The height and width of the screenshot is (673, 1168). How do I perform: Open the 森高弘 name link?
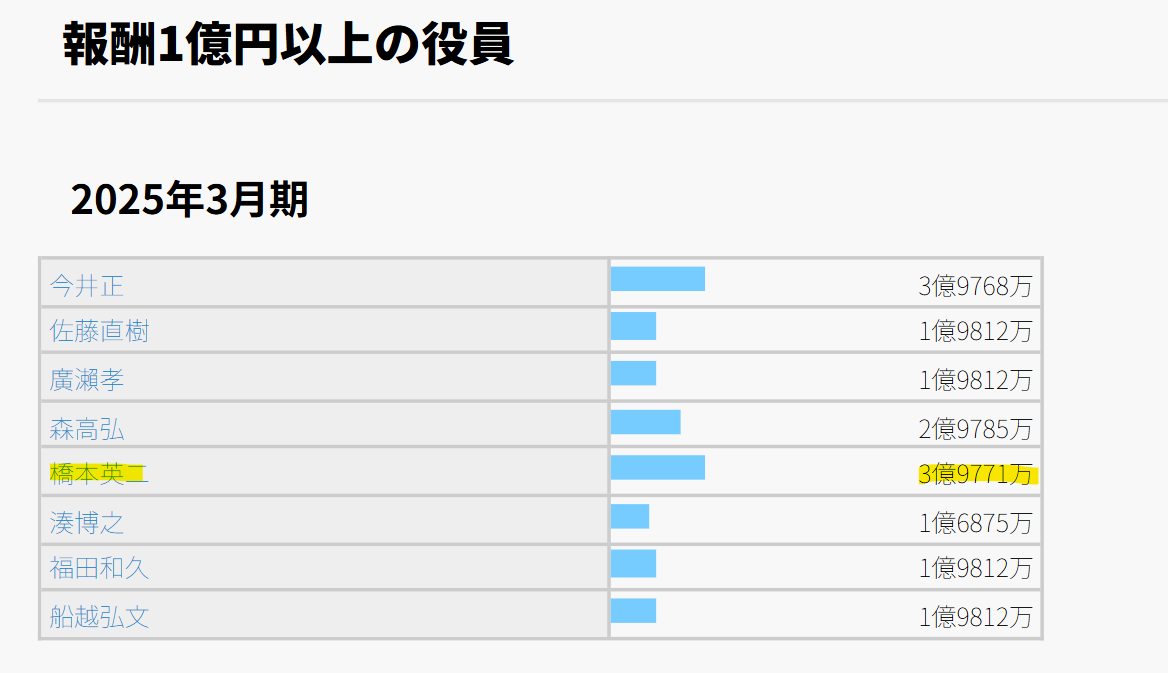pyautogui.click(x=86, y=429)
